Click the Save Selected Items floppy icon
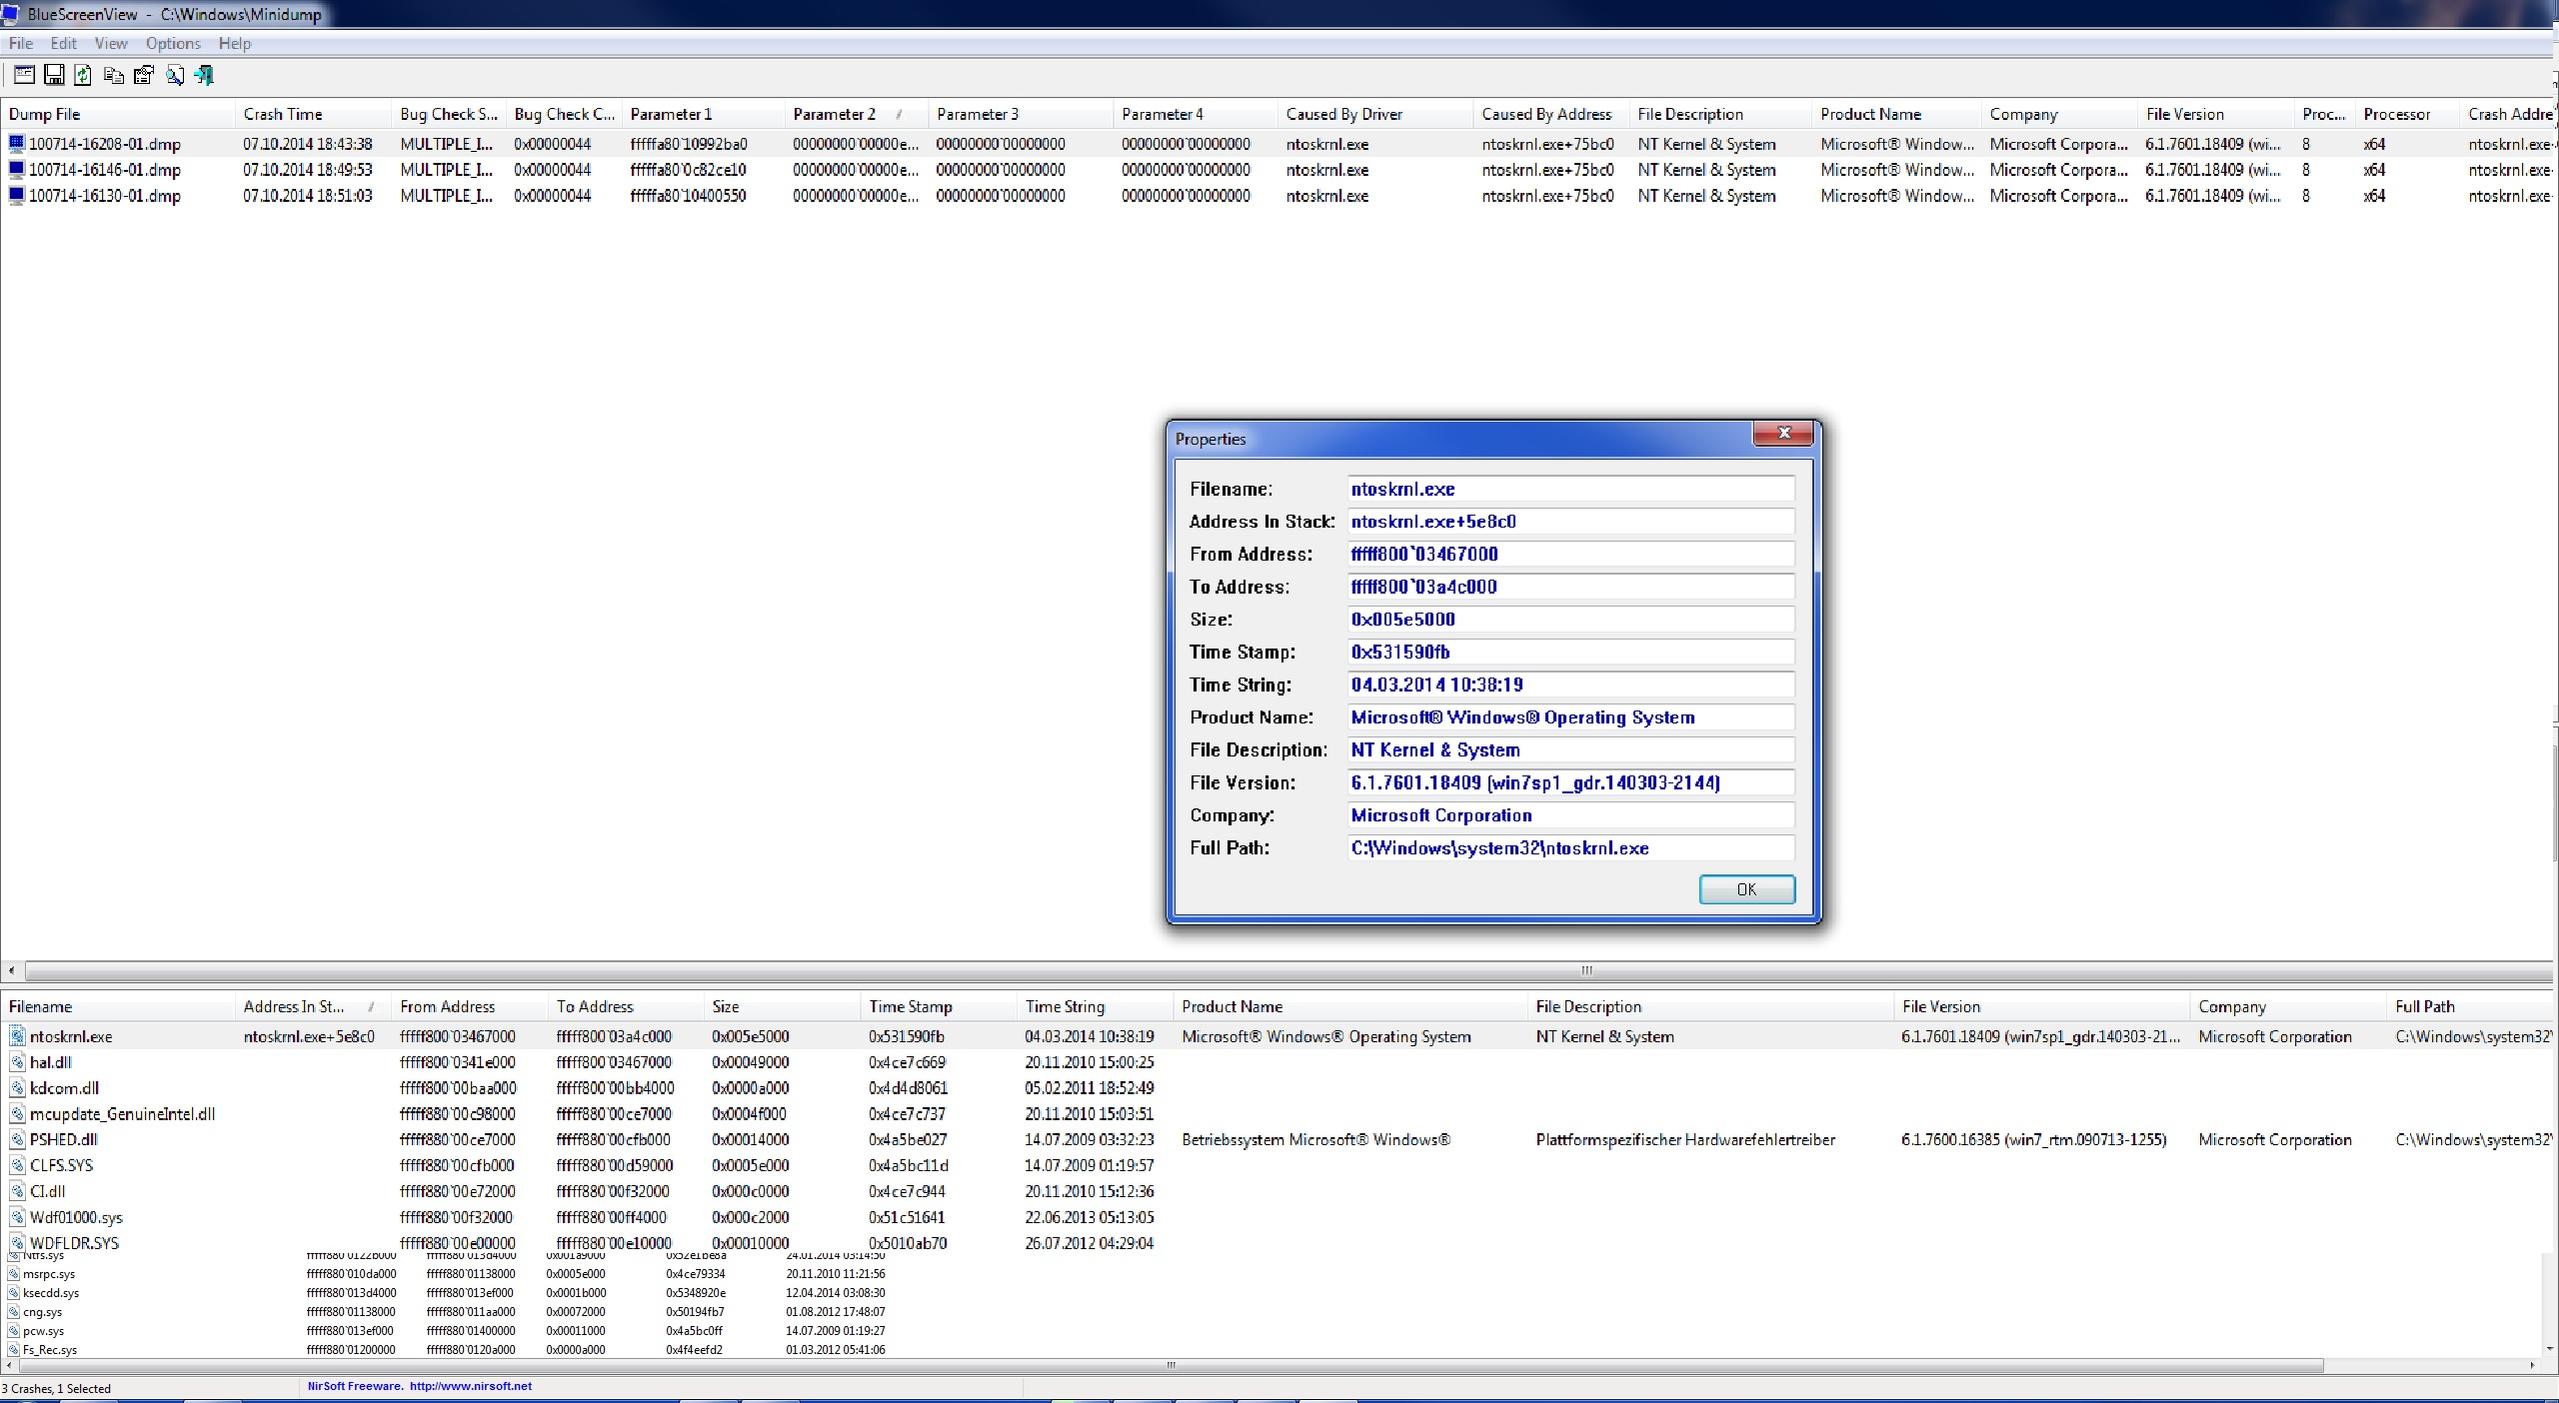This screenshot has height=1403, width=2559. tap(54, 75)
